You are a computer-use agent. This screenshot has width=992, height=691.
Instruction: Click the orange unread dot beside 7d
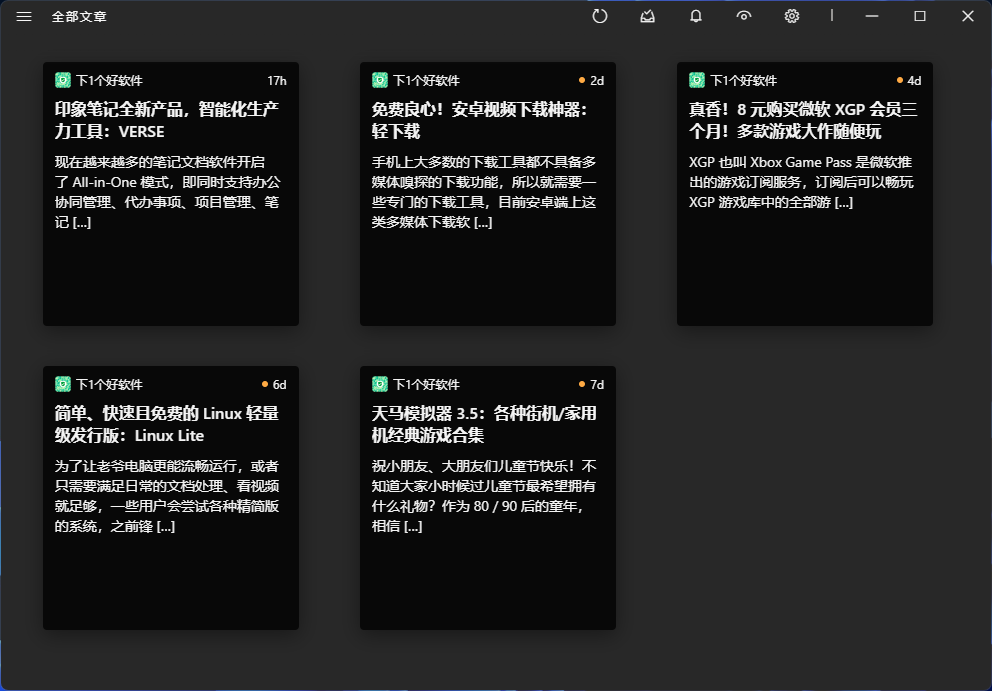(x=582, y=384)
